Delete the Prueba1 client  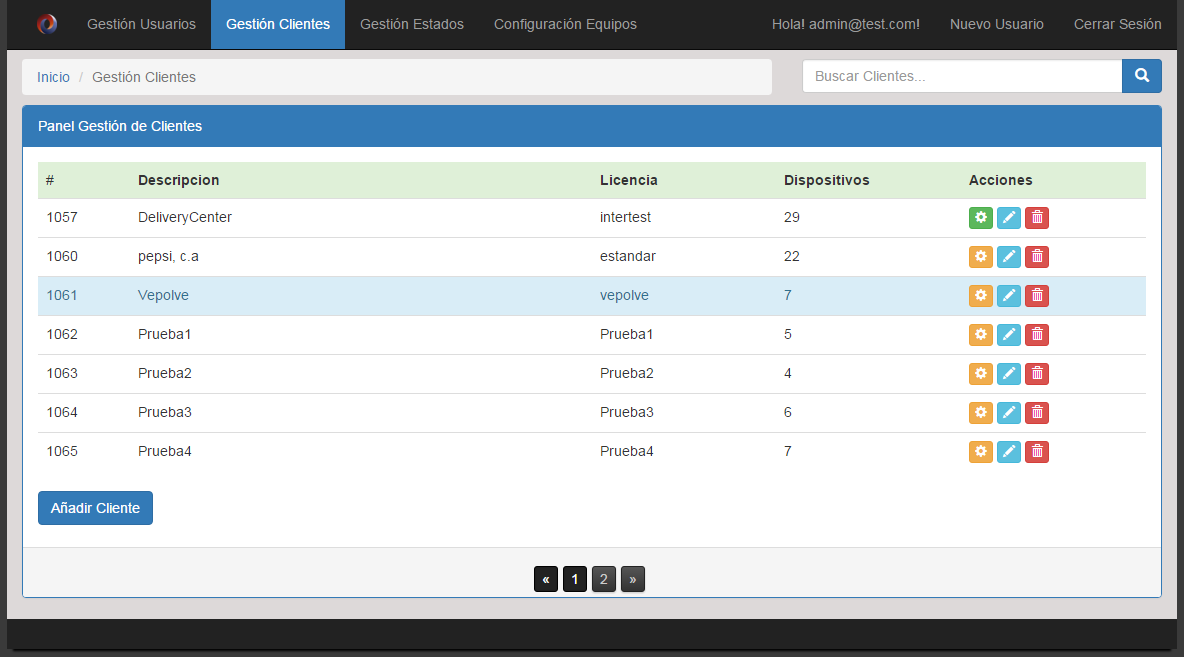[1037, 335]
